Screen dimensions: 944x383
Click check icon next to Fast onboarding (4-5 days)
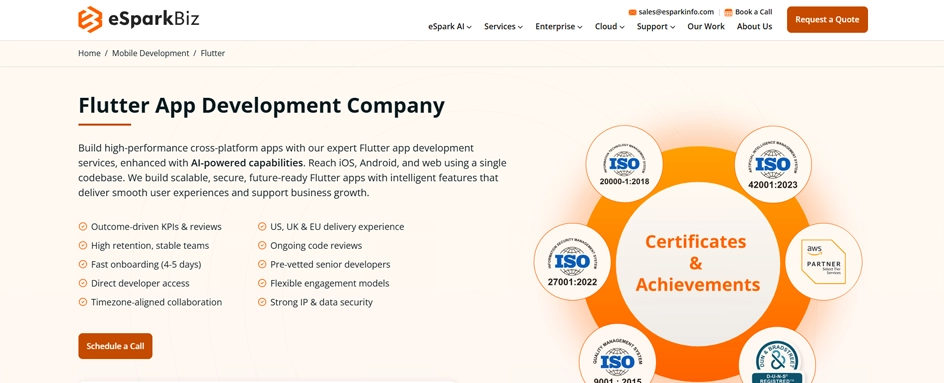click(83, 264)
